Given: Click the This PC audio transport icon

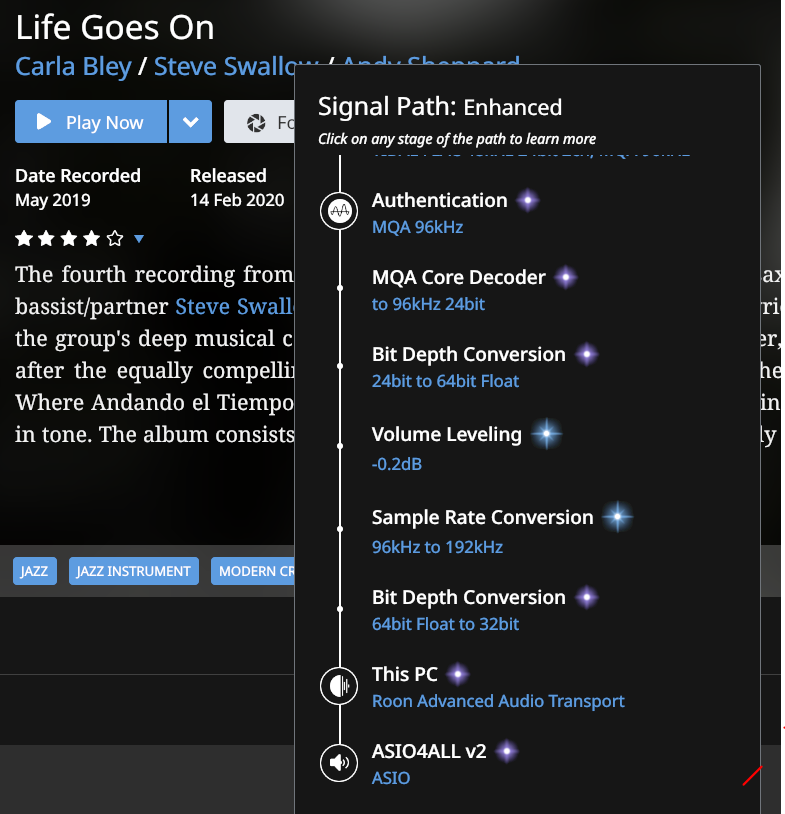Looking at the screenshot, I should click(x=339, y=686).
